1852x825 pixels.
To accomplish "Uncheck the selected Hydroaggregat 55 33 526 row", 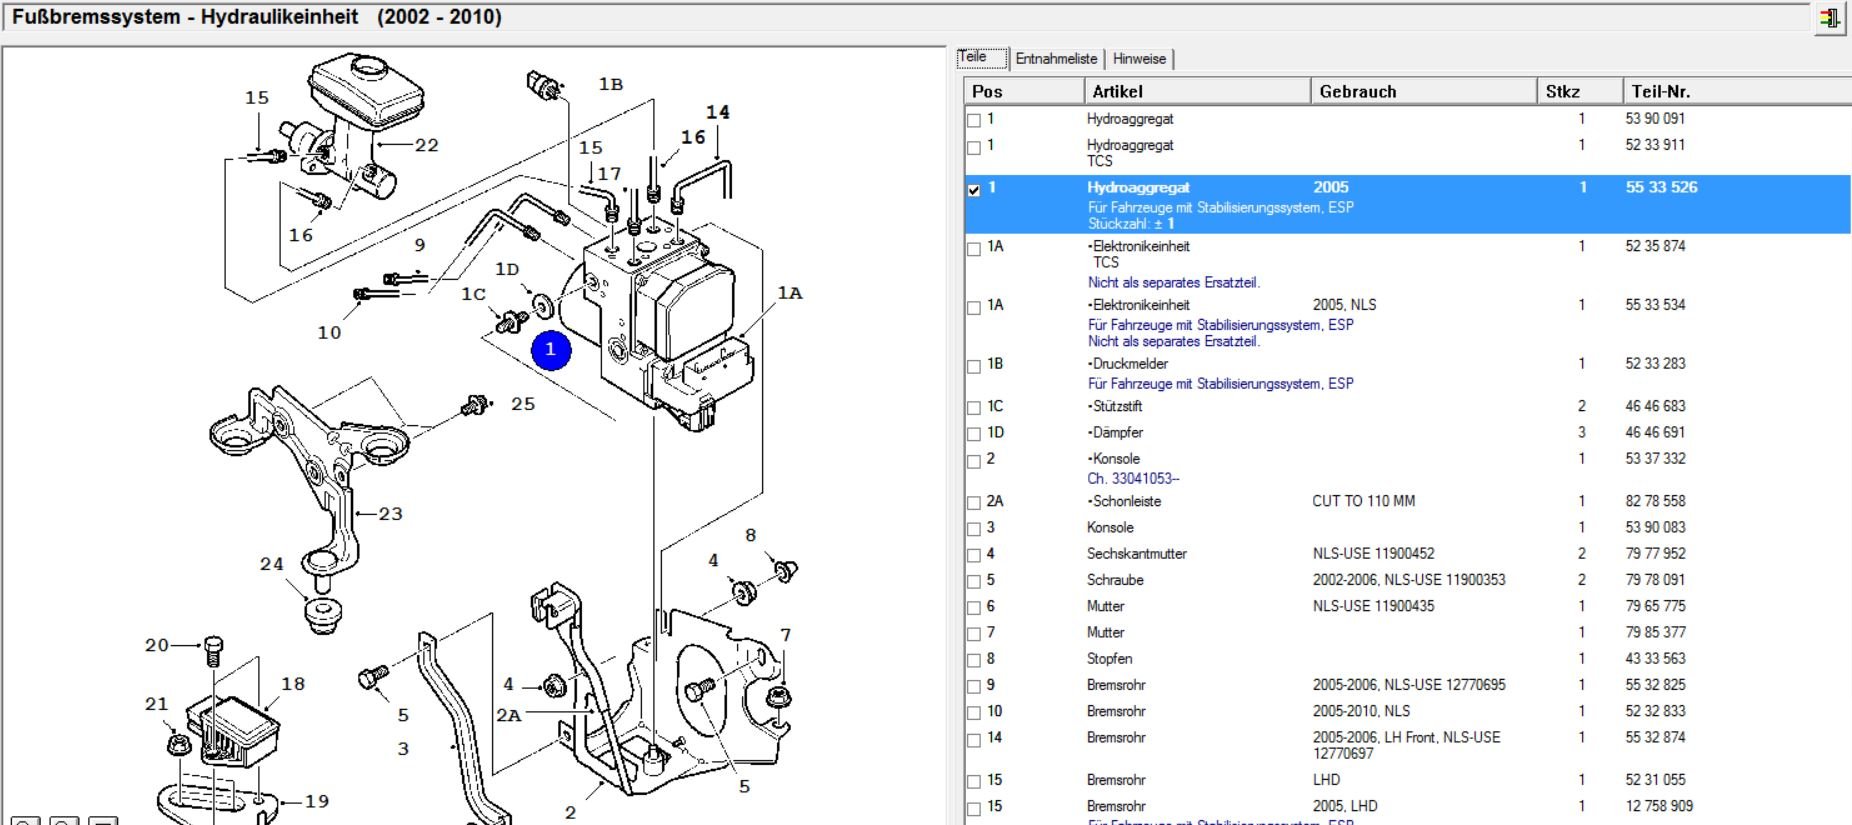I will [974, 190].
